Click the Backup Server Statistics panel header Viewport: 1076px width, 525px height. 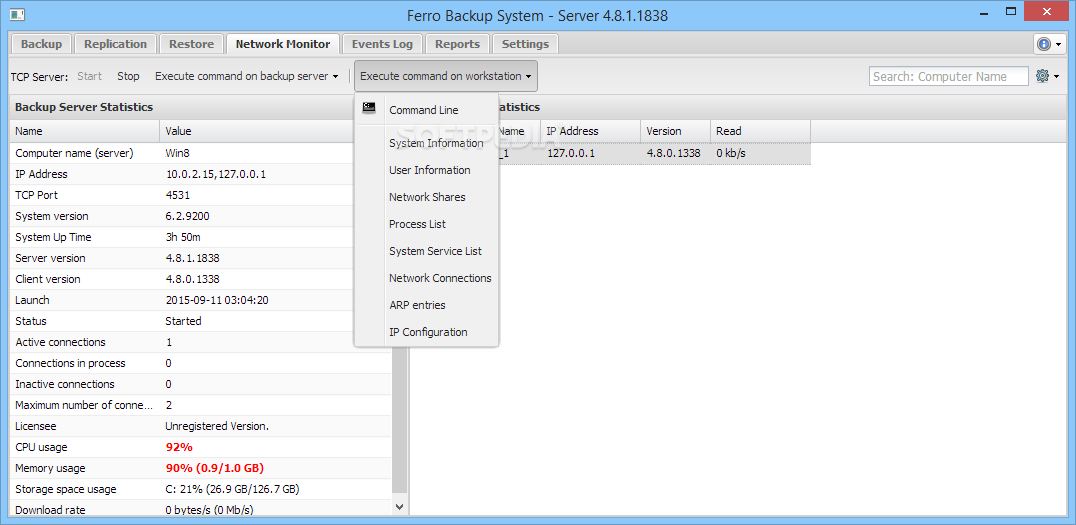point(181,107)
